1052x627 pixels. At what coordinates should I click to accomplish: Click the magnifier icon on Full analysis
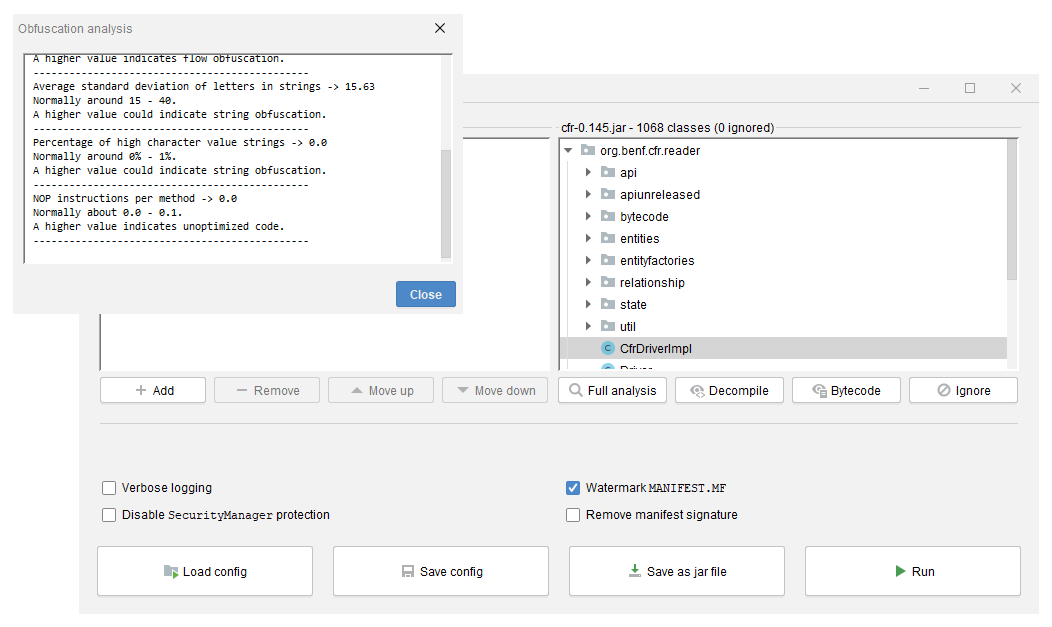[577, 390]
